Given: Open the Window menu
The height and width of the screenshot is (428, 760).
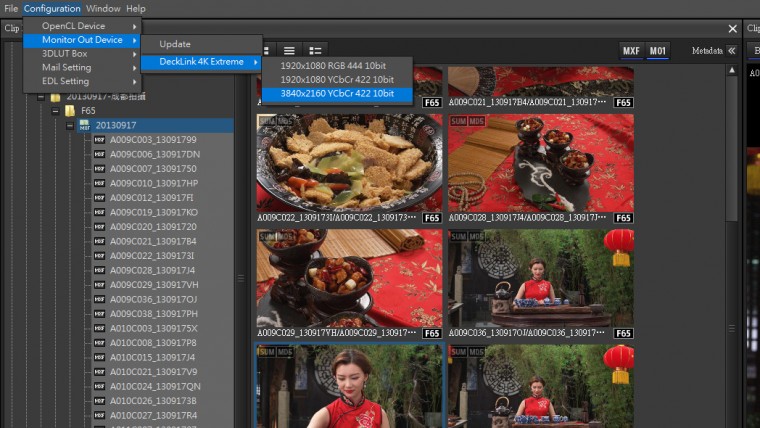Looking at the screenshot, I should (103, 8).
